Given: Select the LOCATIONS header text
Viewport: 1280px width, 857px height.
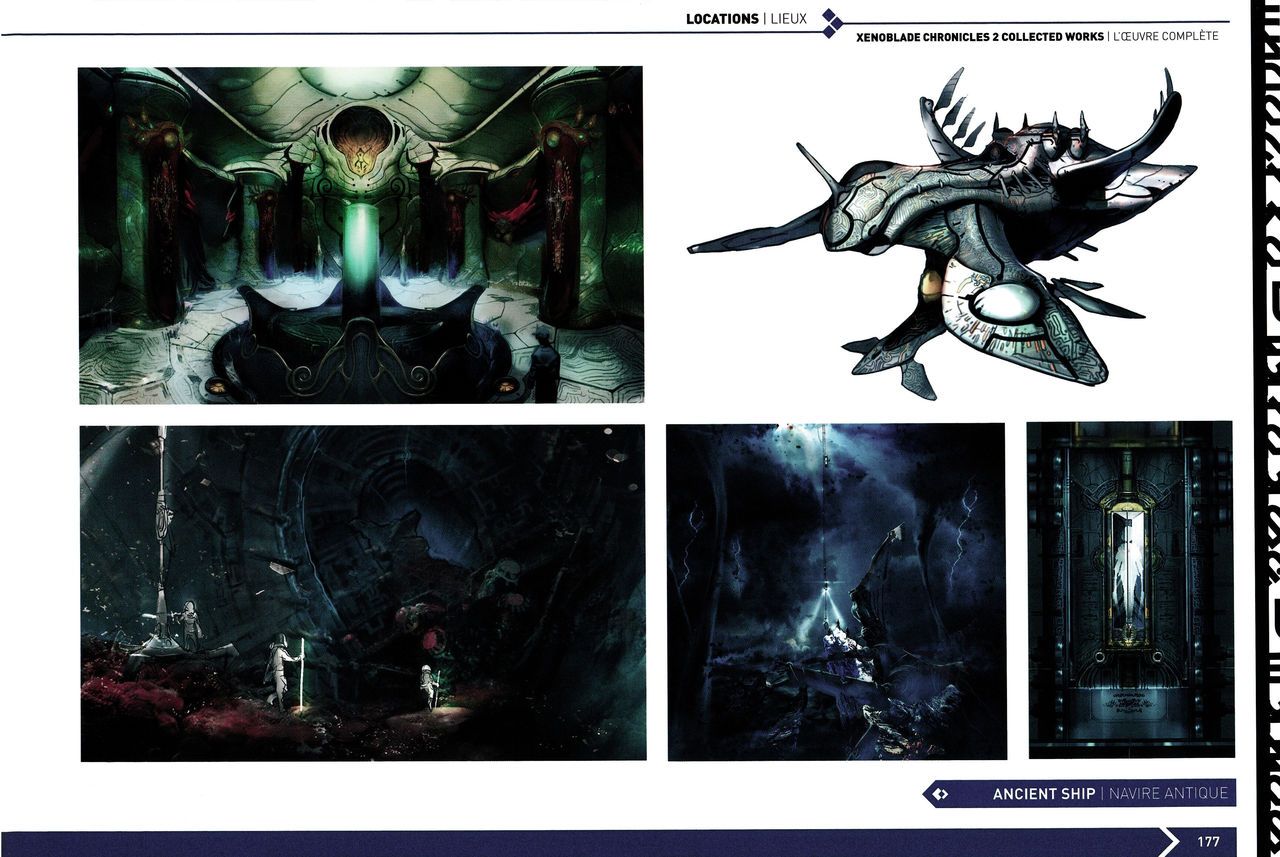Looking at the screenshot, I should click(721, 19).
